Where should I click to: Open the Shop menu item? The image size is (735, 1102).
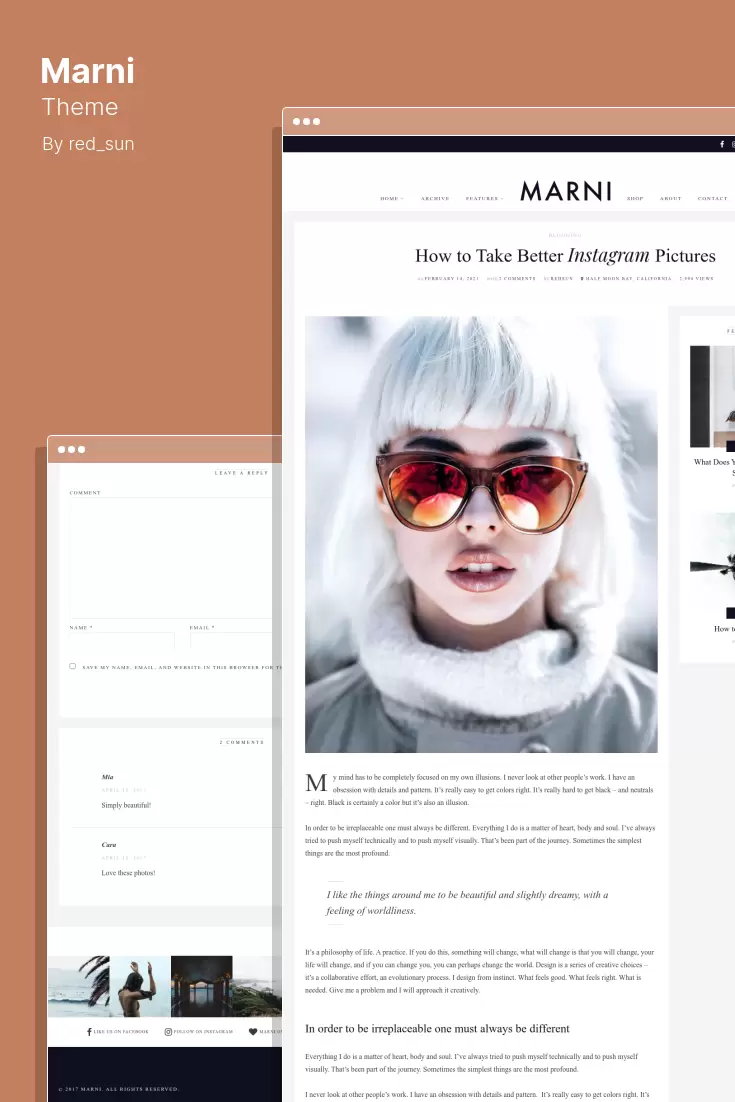pos(635,199)
